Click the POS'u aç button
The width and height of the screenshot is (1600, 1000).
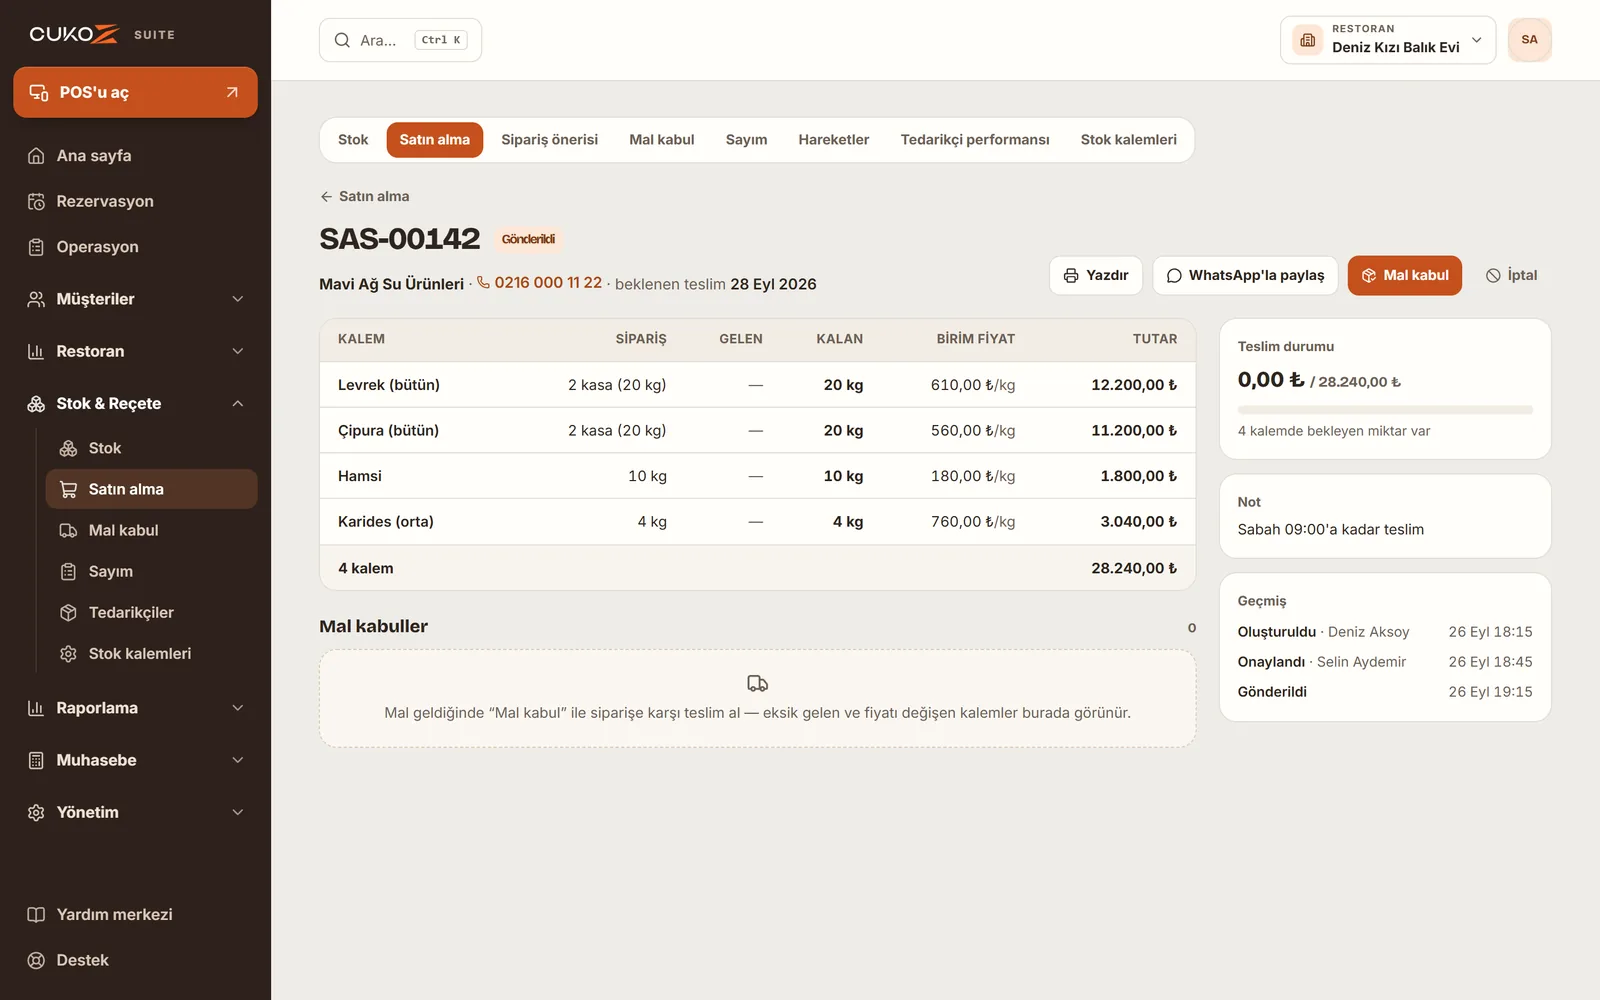point(135,92)
